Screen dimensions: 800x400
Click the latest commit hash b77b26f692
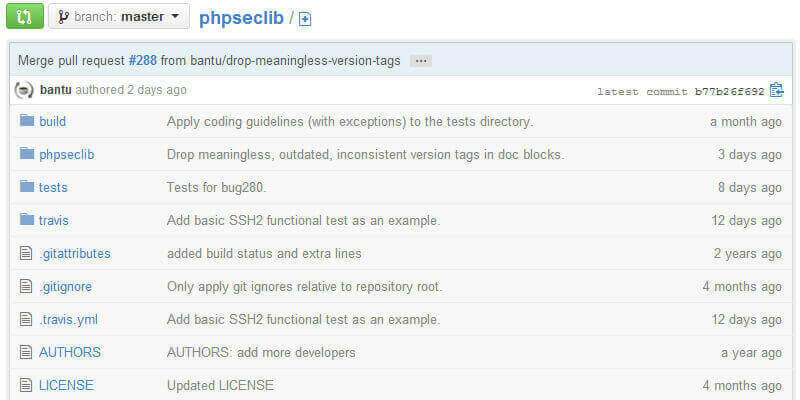[x=730, y=91]
